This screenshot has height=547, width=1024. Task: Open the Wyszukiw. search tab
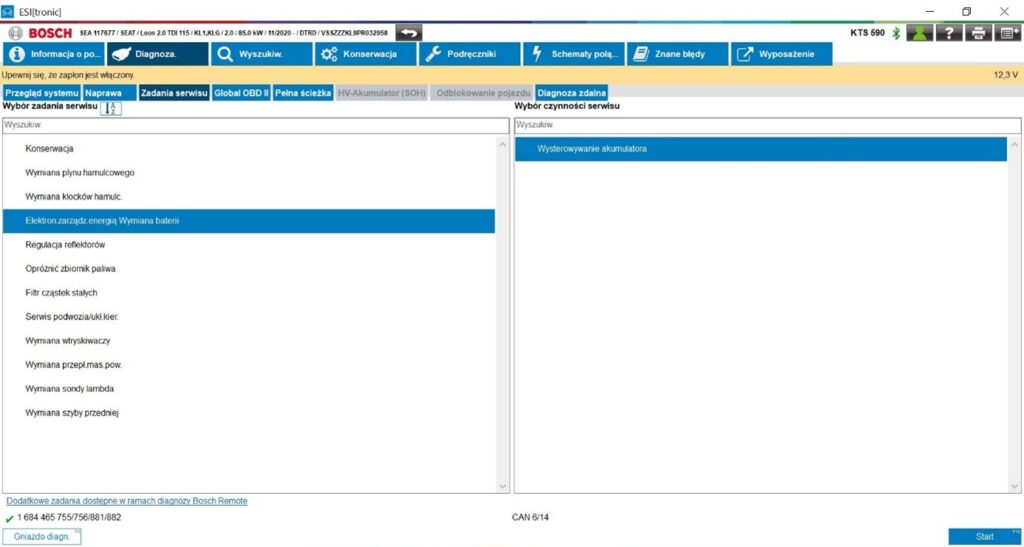coord(260,54)
